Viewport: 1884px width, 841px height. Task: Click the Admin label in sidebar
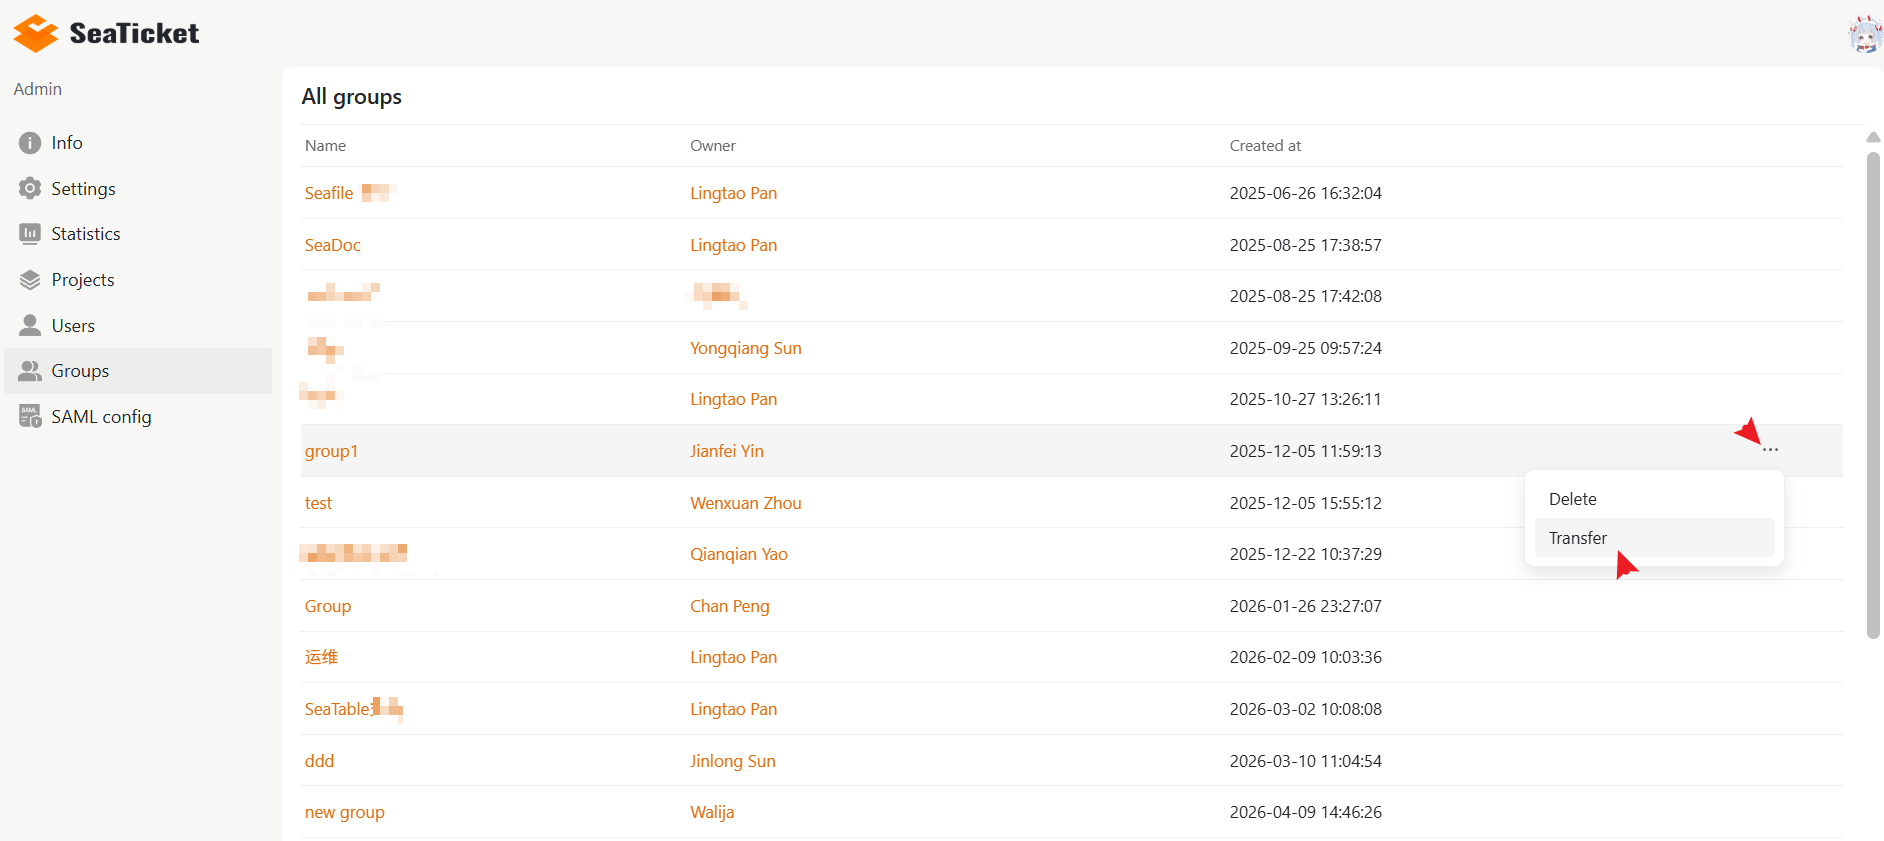tap(38, 89)
